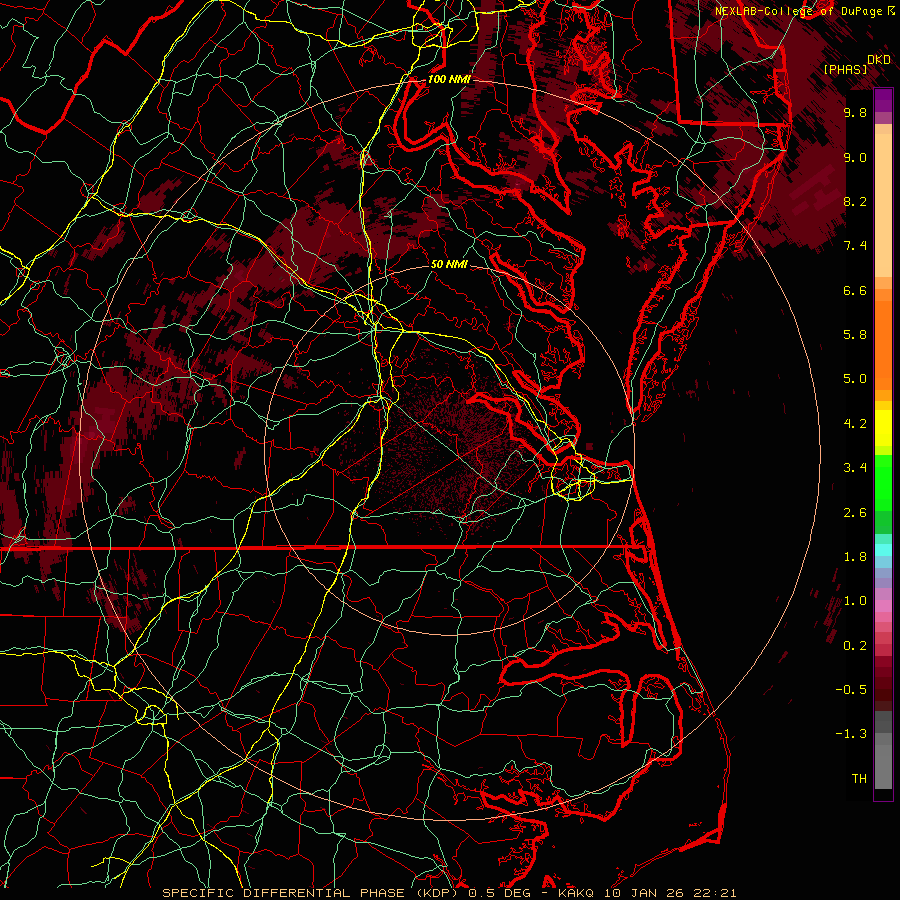Click the 10 JAN 26 22:21 timestamp
900x900 pixels.
(670, 893)
